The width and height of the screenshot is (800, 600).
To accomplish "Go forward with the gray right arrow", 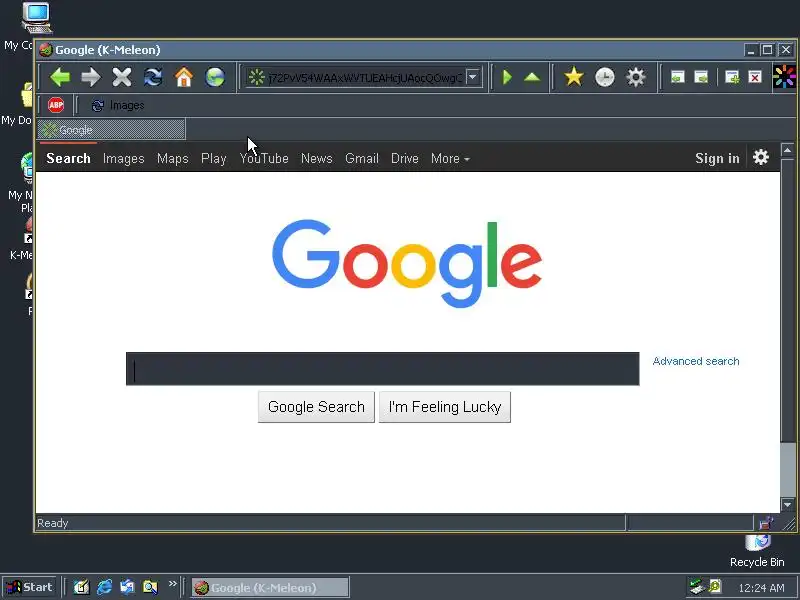I will point(91,77).
